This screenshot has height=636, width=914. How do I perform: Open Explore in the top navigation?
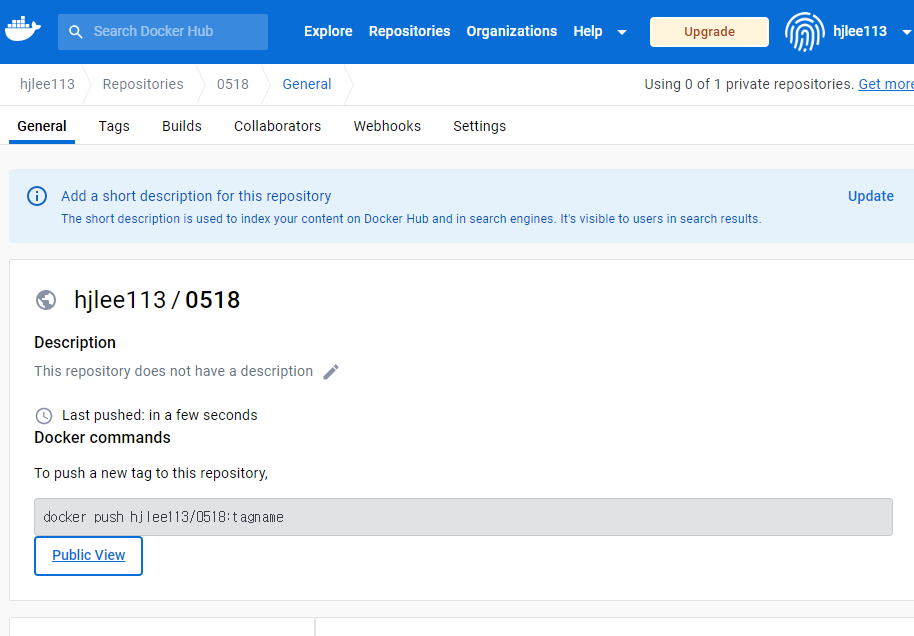(x=328, y=31)
